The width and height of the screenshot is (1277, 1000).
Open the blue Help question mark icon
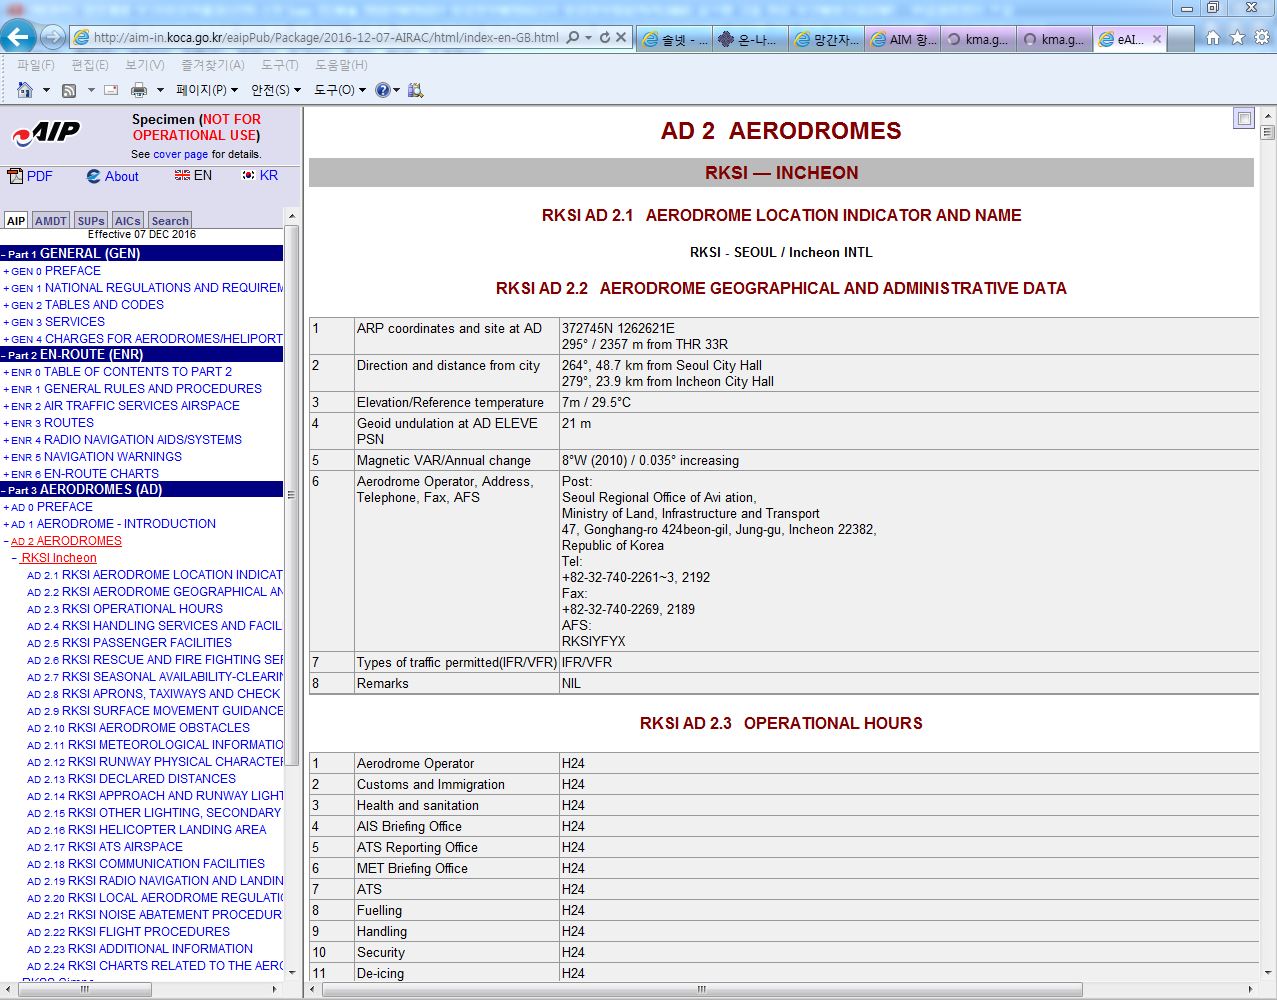tap(382, 90)
